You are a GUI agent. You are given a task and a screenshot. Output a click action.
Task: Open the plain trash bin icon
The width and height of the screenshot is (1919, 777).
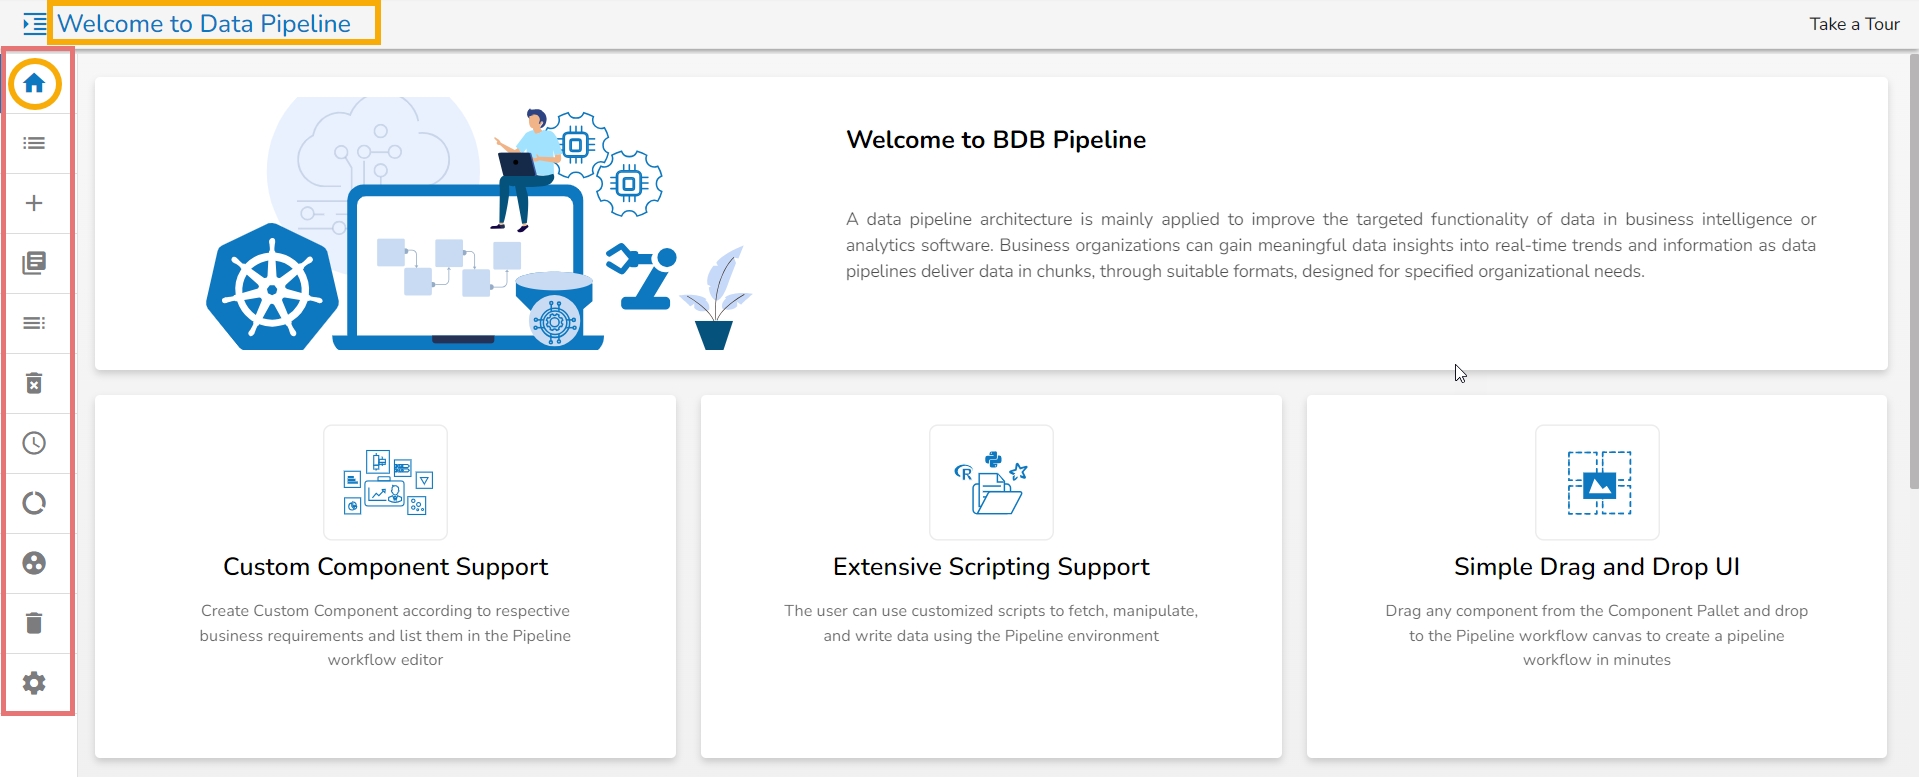pyautogui.click(x=34, y=624)
